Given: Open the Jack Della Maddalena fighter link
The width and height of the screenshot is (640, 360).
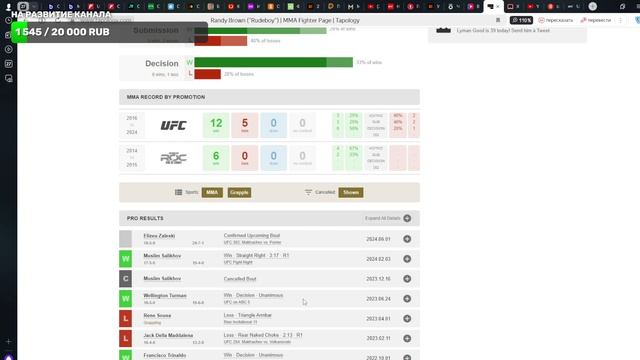Looking at the screenshot, I should (168, 336).
